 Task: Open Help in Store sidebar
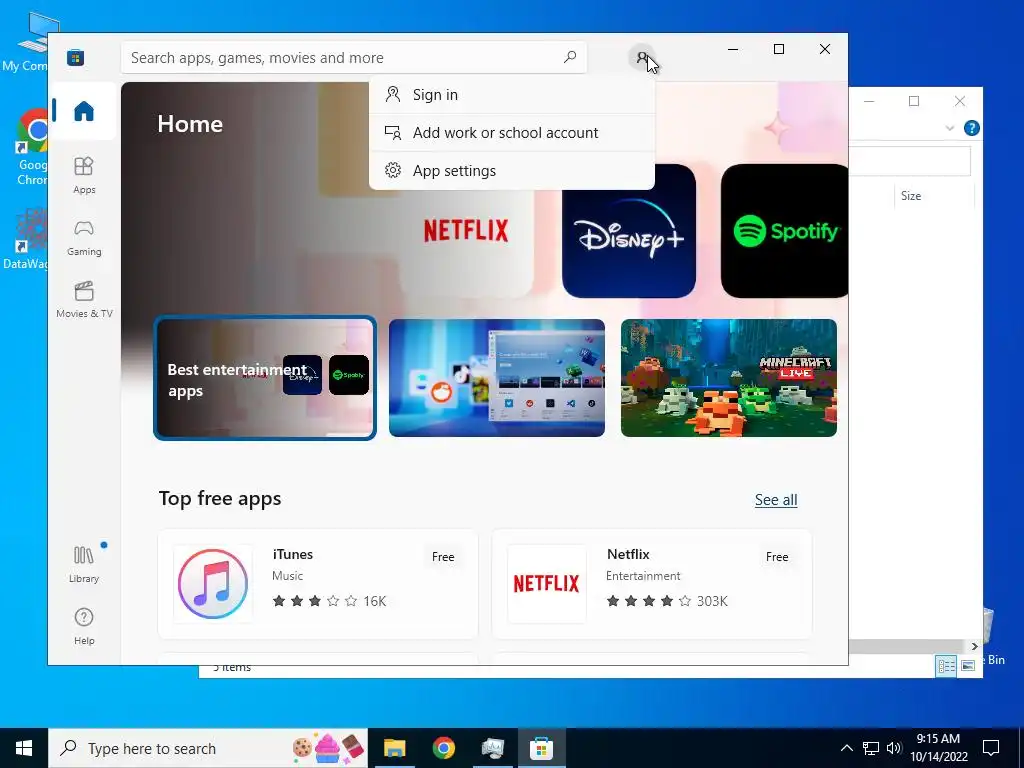click(84, 626)
